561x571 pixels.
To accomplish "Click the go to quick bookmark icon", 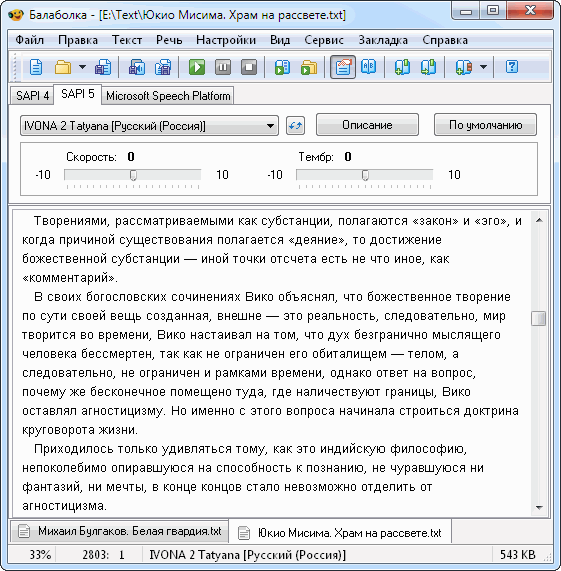I will pyautogui.click(x=428, y=67).
